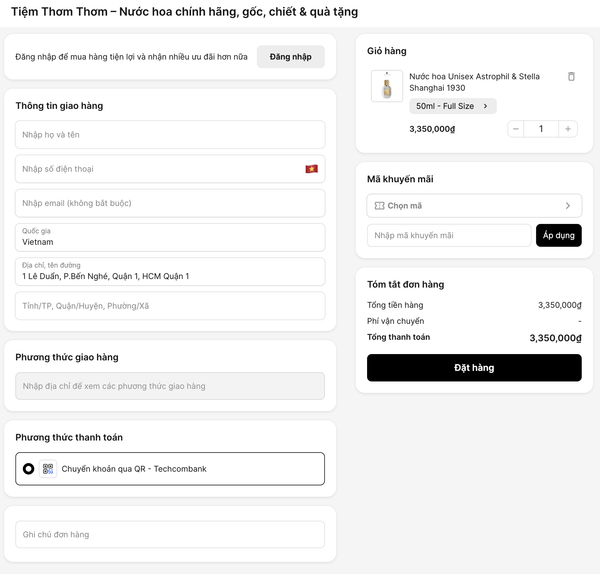The image size is (600, 574).
Task: Click the QR code payment icon
Action: [x=48, y=468]
